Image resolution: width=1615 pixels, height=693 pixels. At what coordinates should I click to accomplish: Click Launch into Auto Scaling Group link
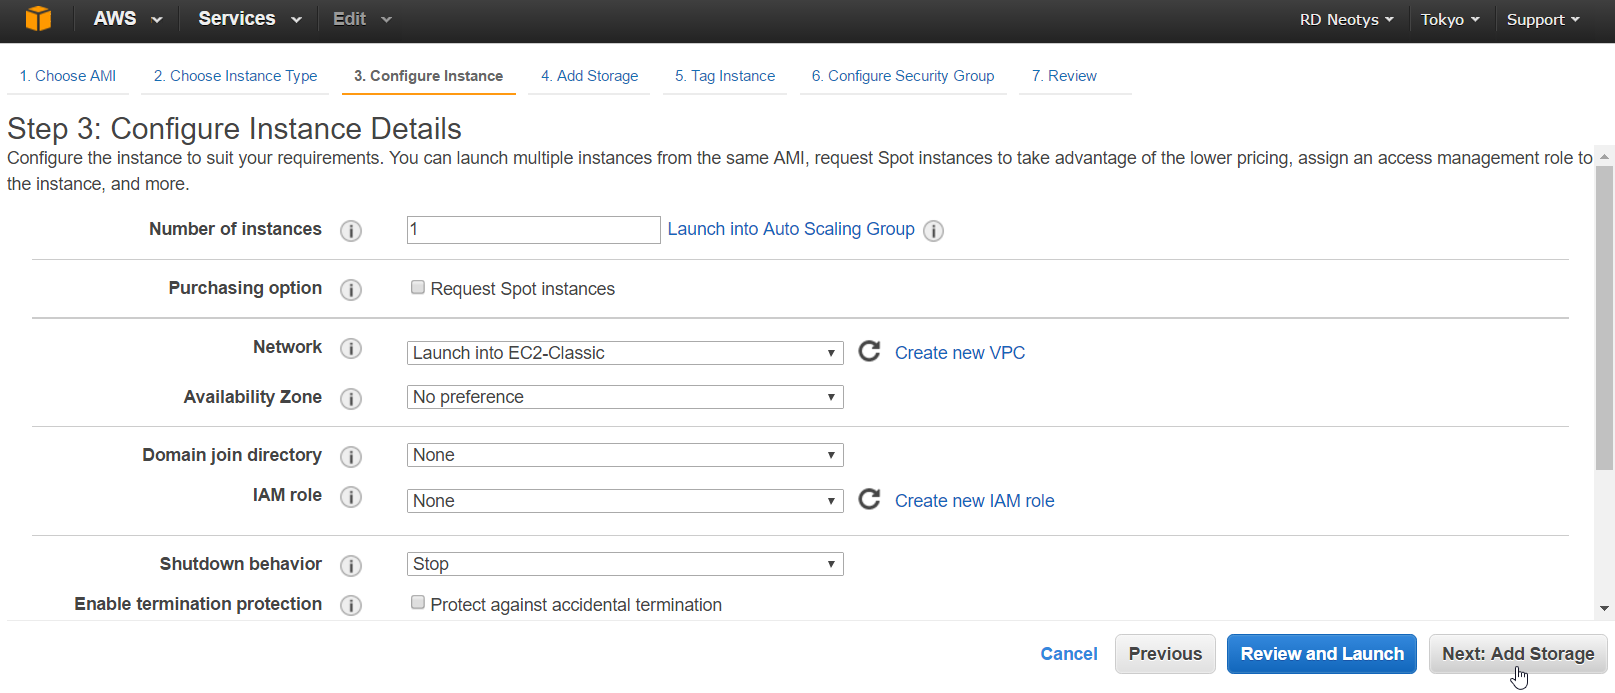point(791,229)
